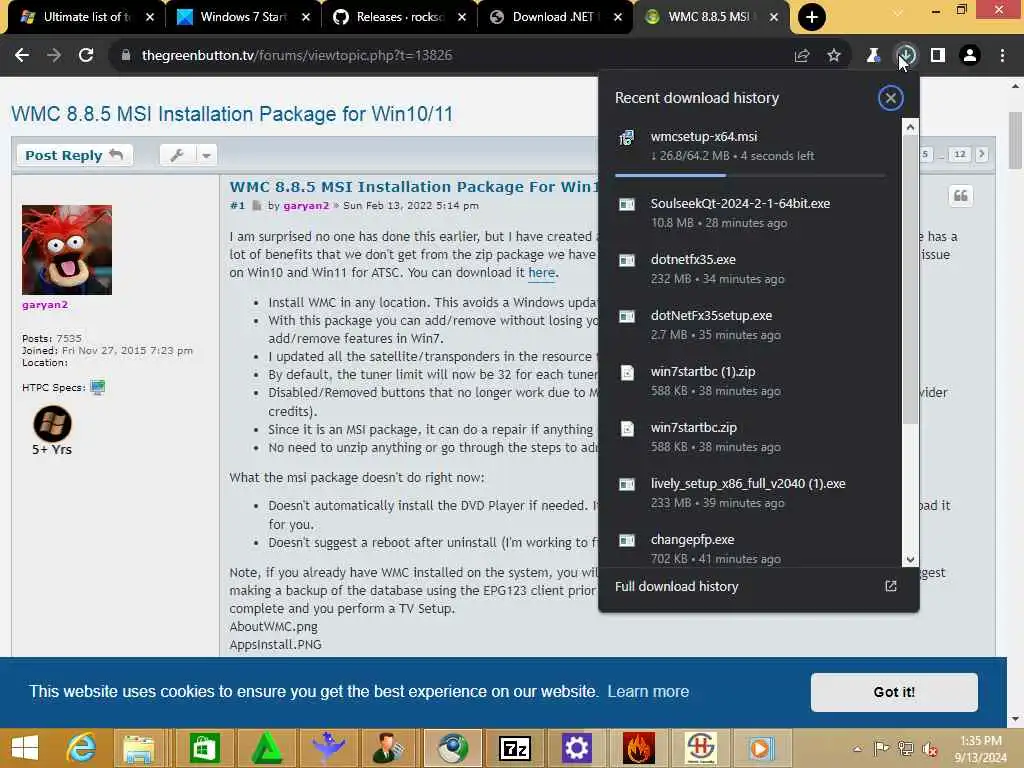Viewport: 1024px width, 768px height.
Task: Click external link icon for full history
Action: click(891, 586)
